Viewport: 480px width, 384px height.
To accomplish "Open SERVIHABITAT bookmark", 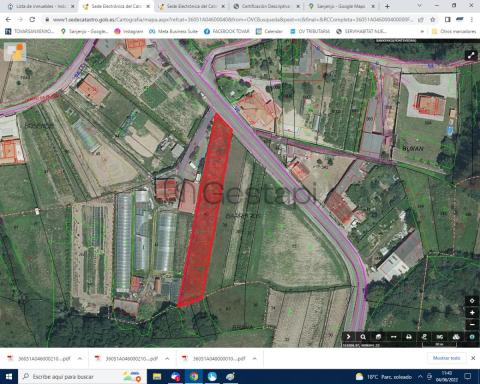I will [361, 31].
